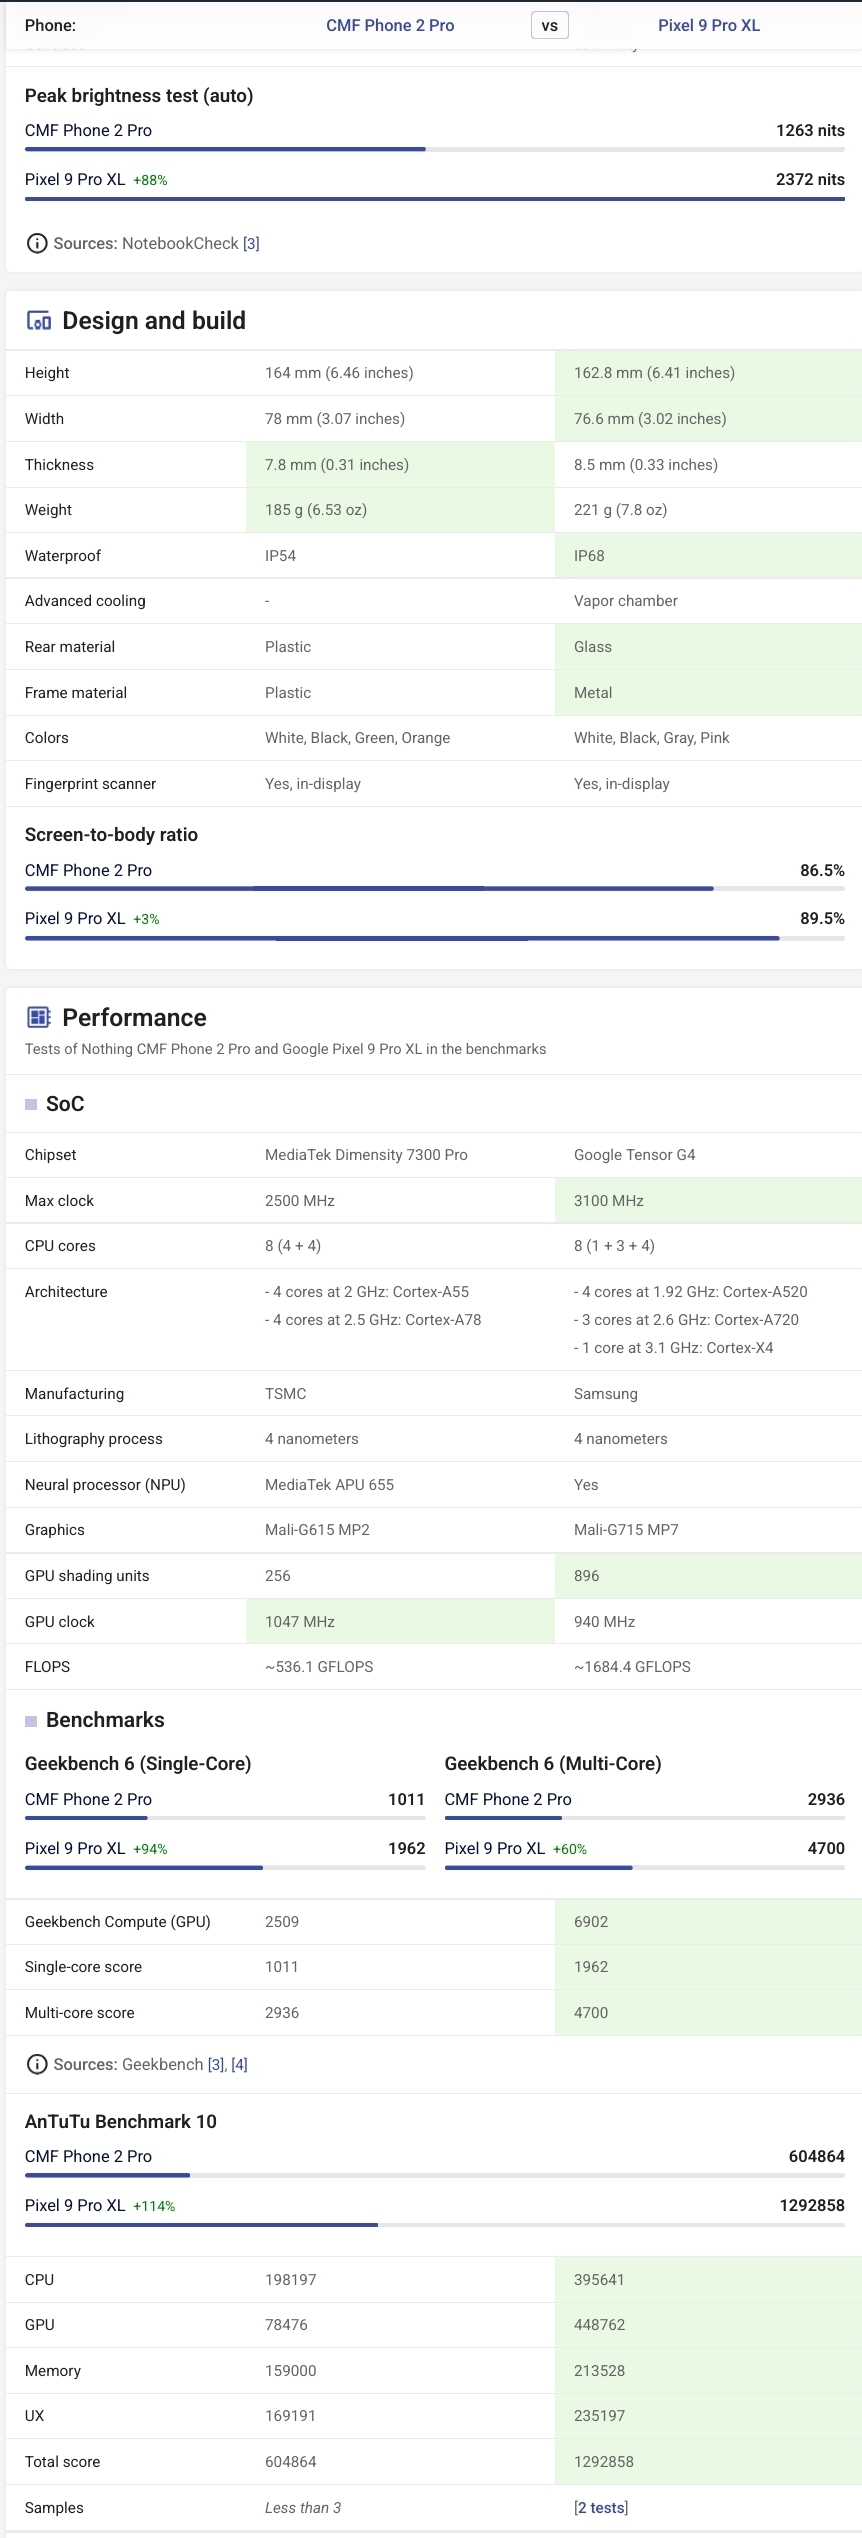Click the 'Geekbench 6 (Single-Core)' heading

coord(138,1764)
